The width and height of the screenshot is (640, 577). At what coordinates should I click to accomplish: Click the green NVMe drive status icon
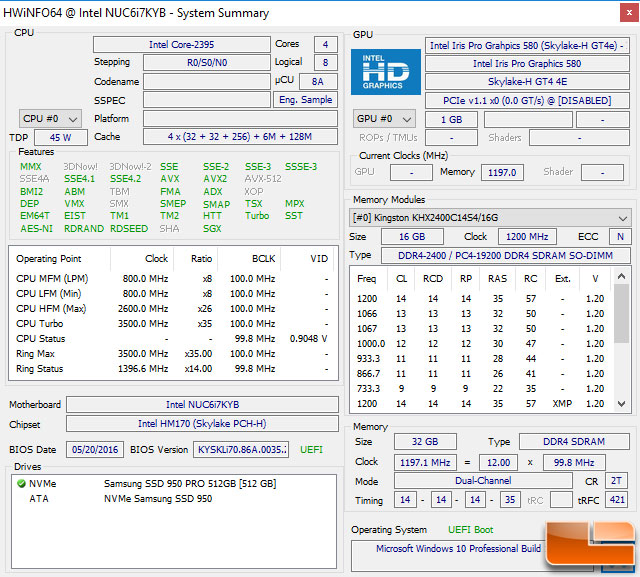click(21, 484)
